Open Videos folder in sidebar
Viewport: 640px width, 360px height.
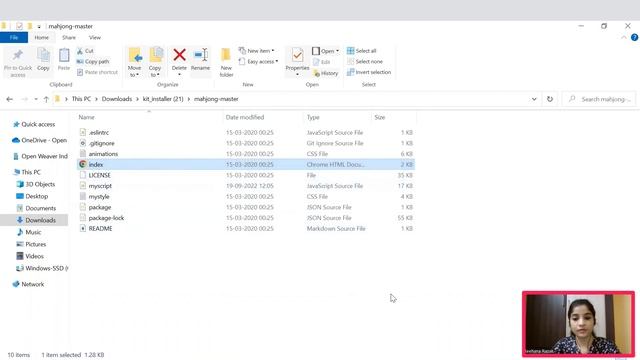[30, 256]
